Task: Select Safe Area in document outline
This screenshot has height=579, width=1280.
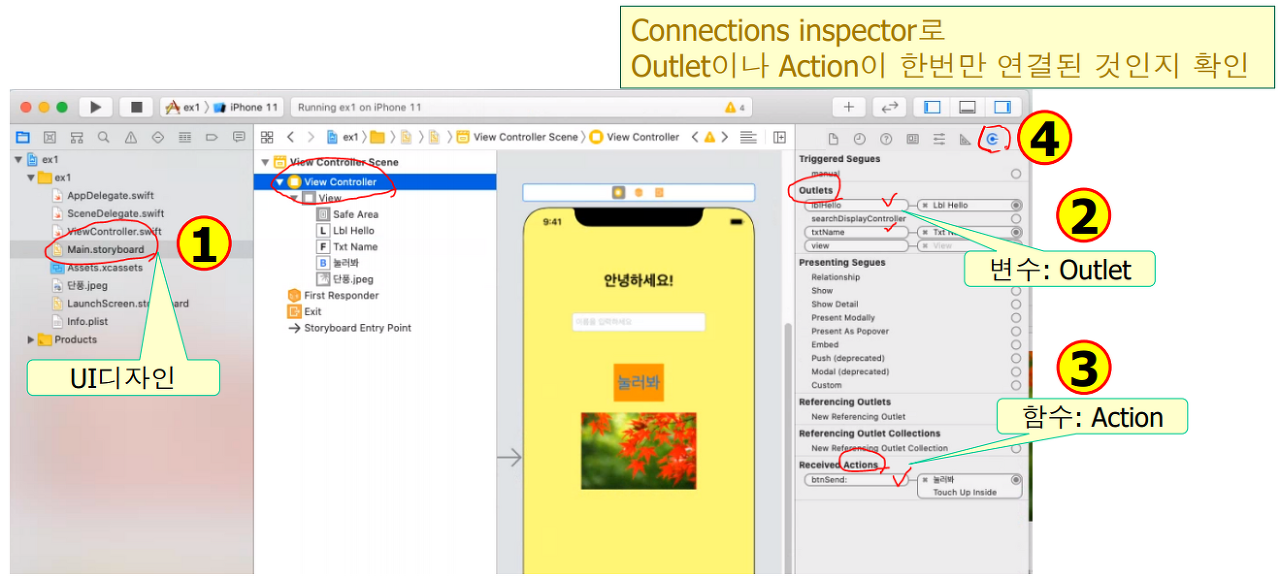Action: click(x=355, y=214)
